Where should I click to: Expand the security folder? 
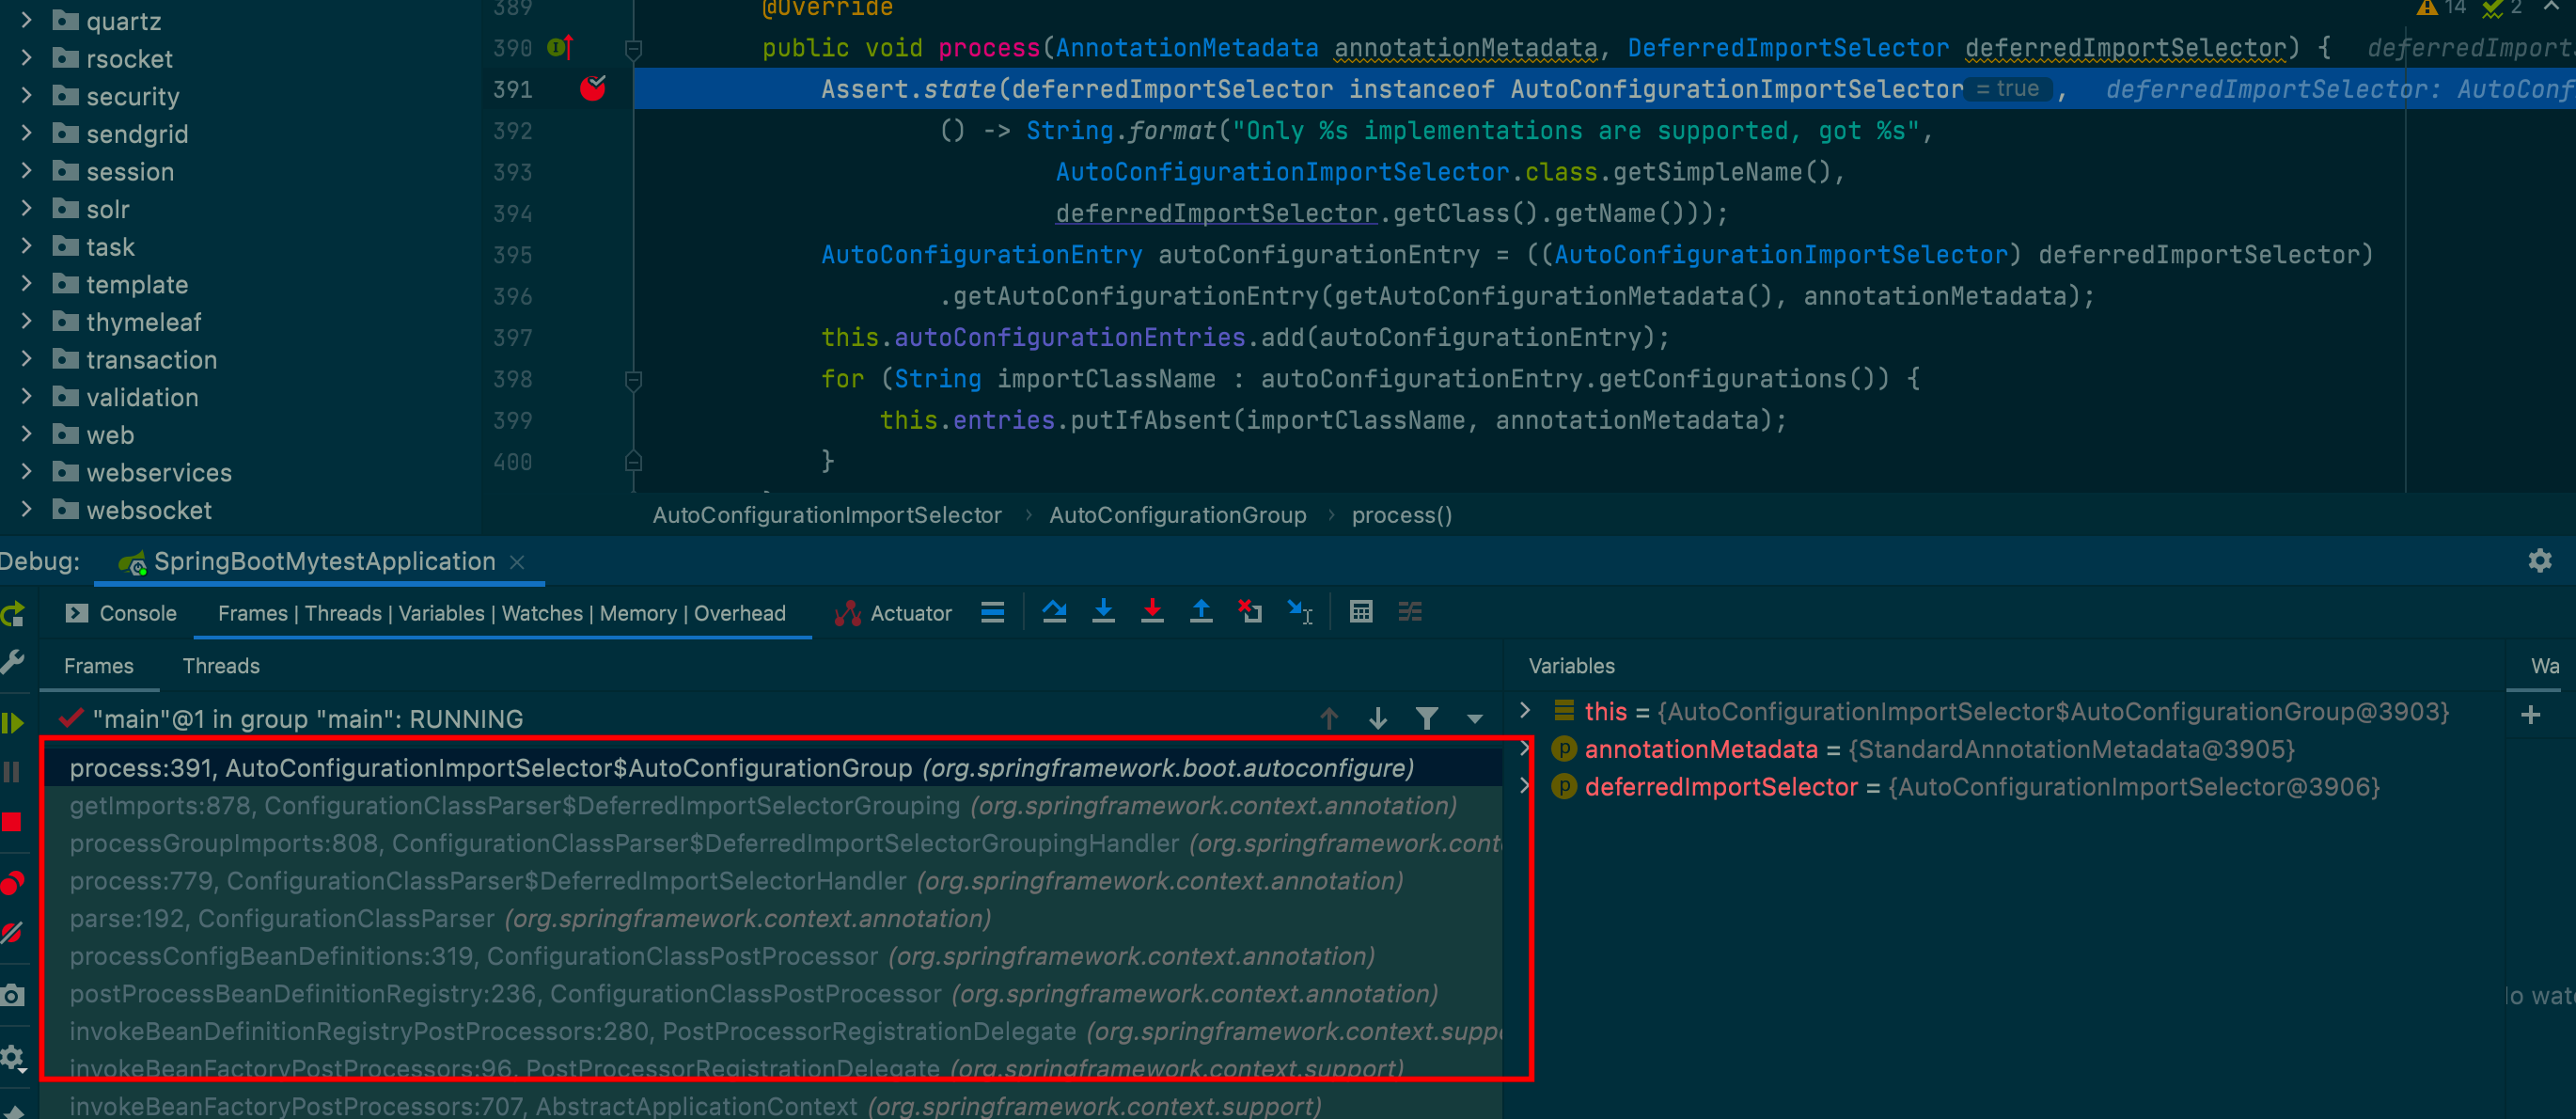point(27,96)
